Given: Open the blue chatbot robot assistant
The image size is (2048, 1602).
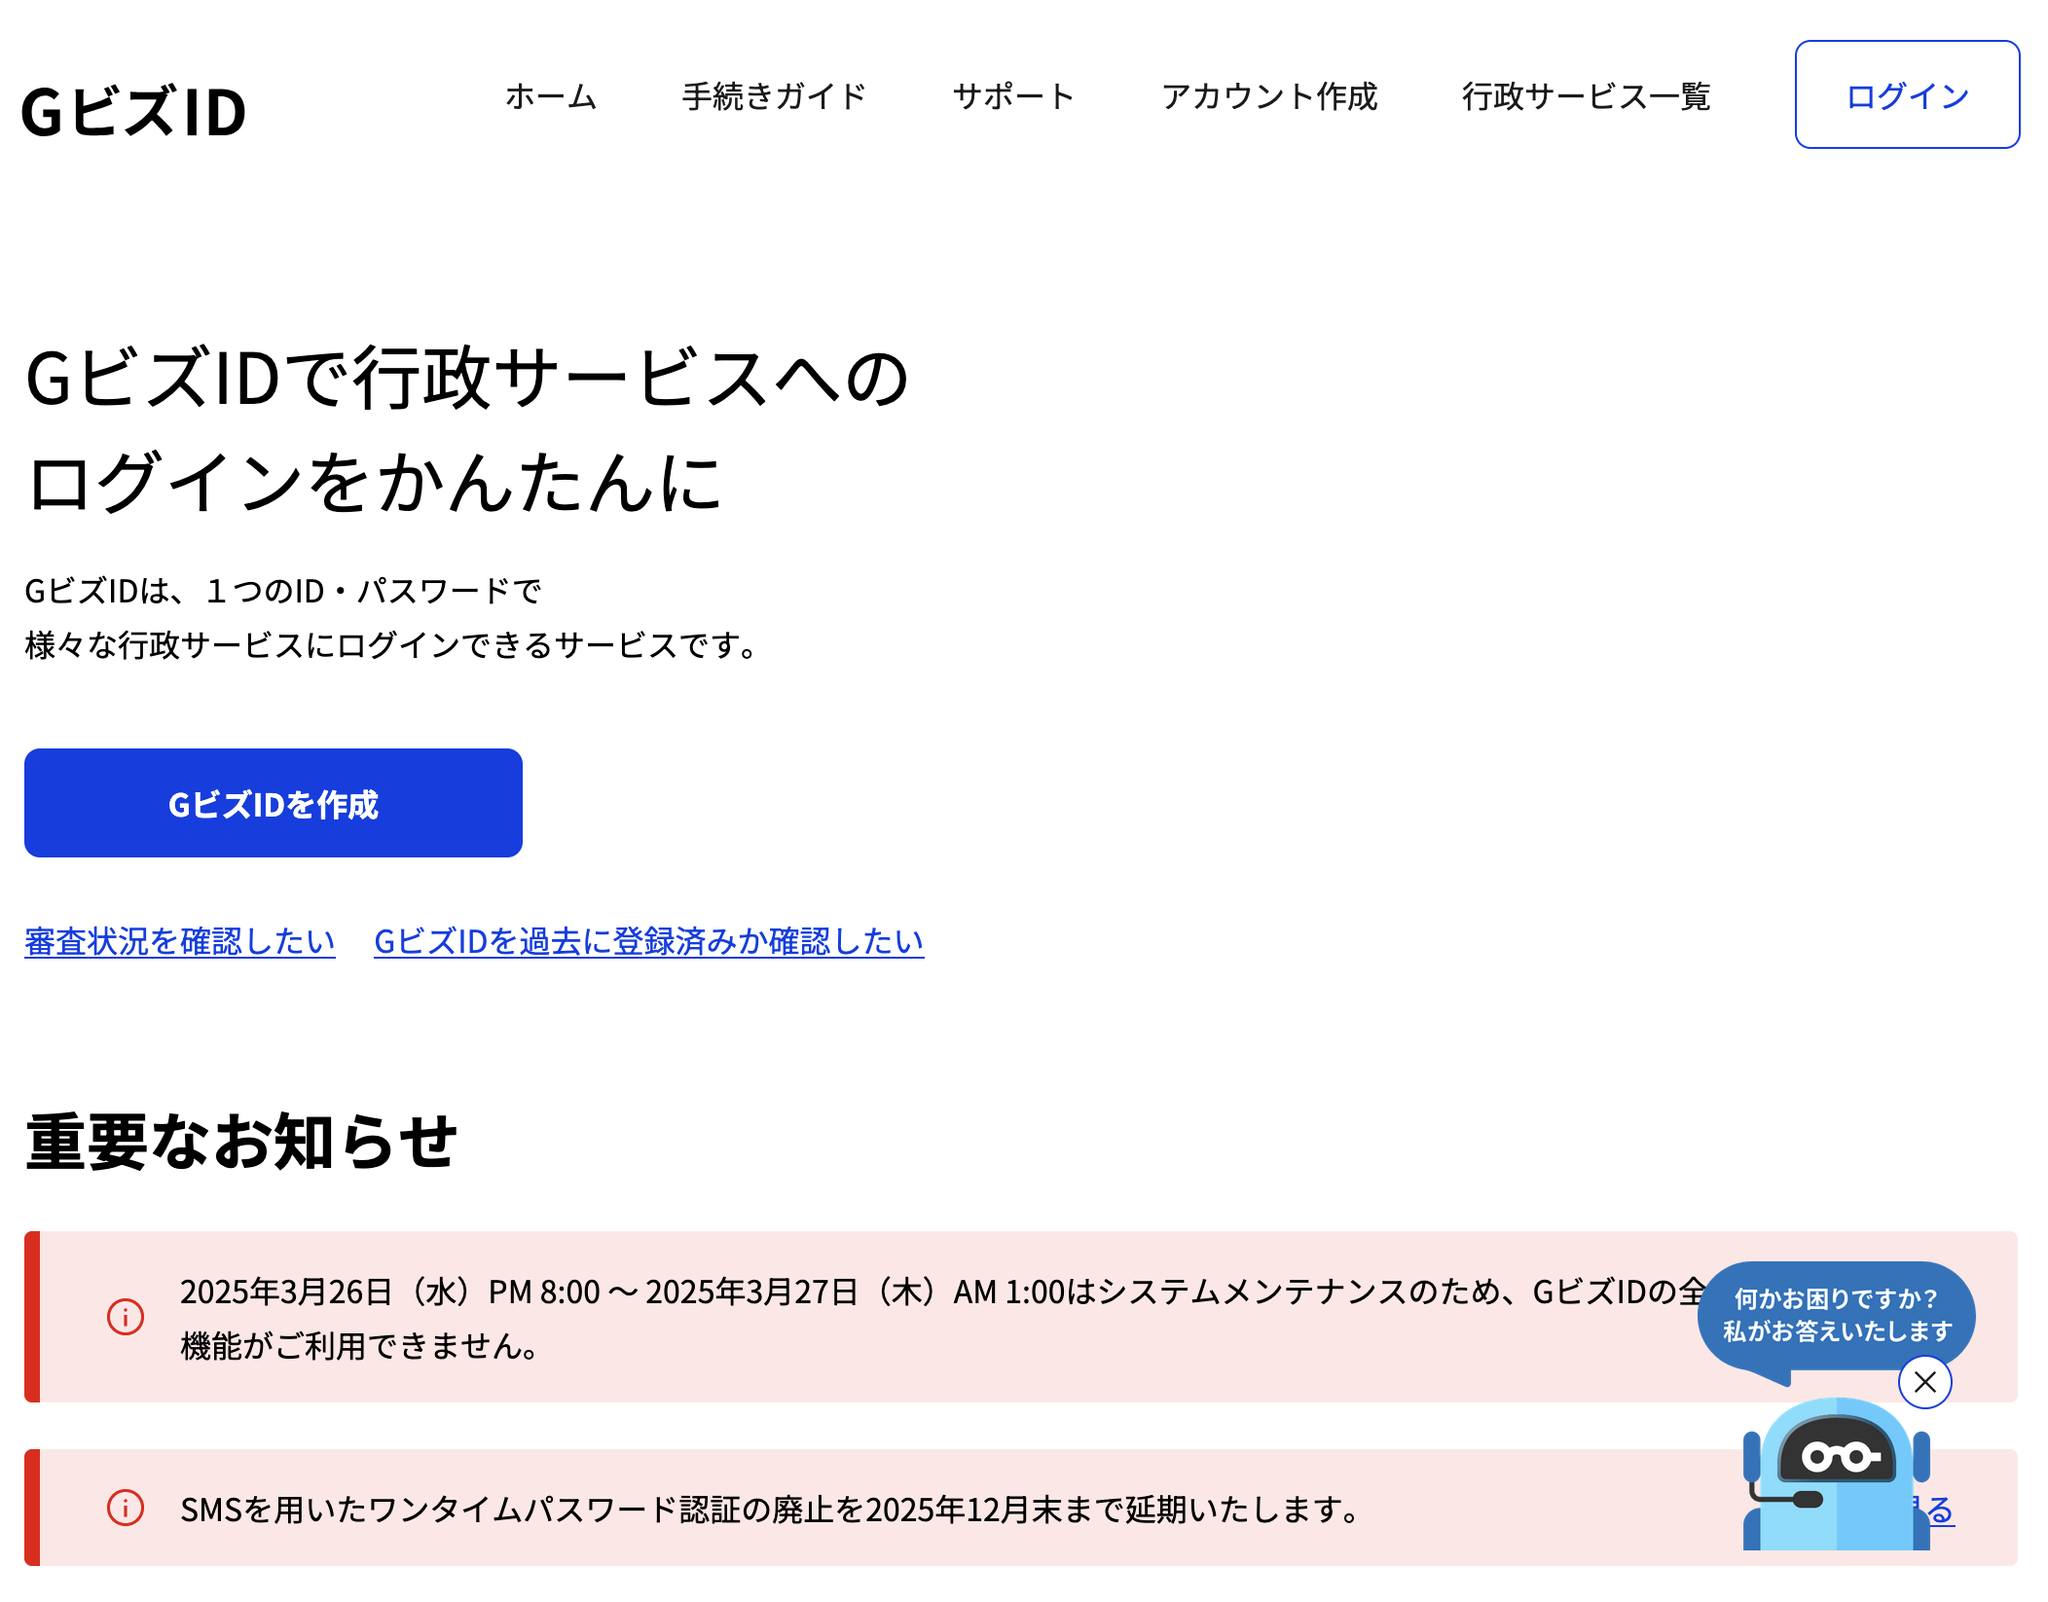Looking at the screenshot, I should [1835, 1474].
